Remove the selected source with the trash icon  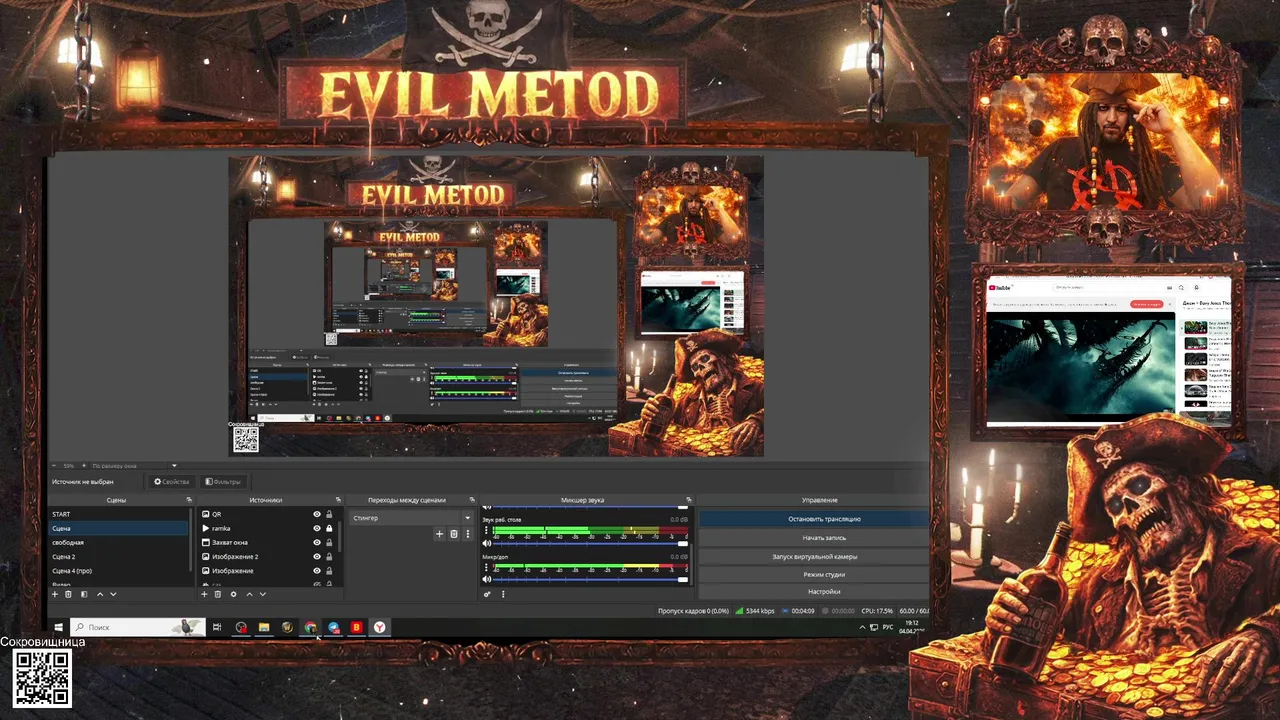218,594
